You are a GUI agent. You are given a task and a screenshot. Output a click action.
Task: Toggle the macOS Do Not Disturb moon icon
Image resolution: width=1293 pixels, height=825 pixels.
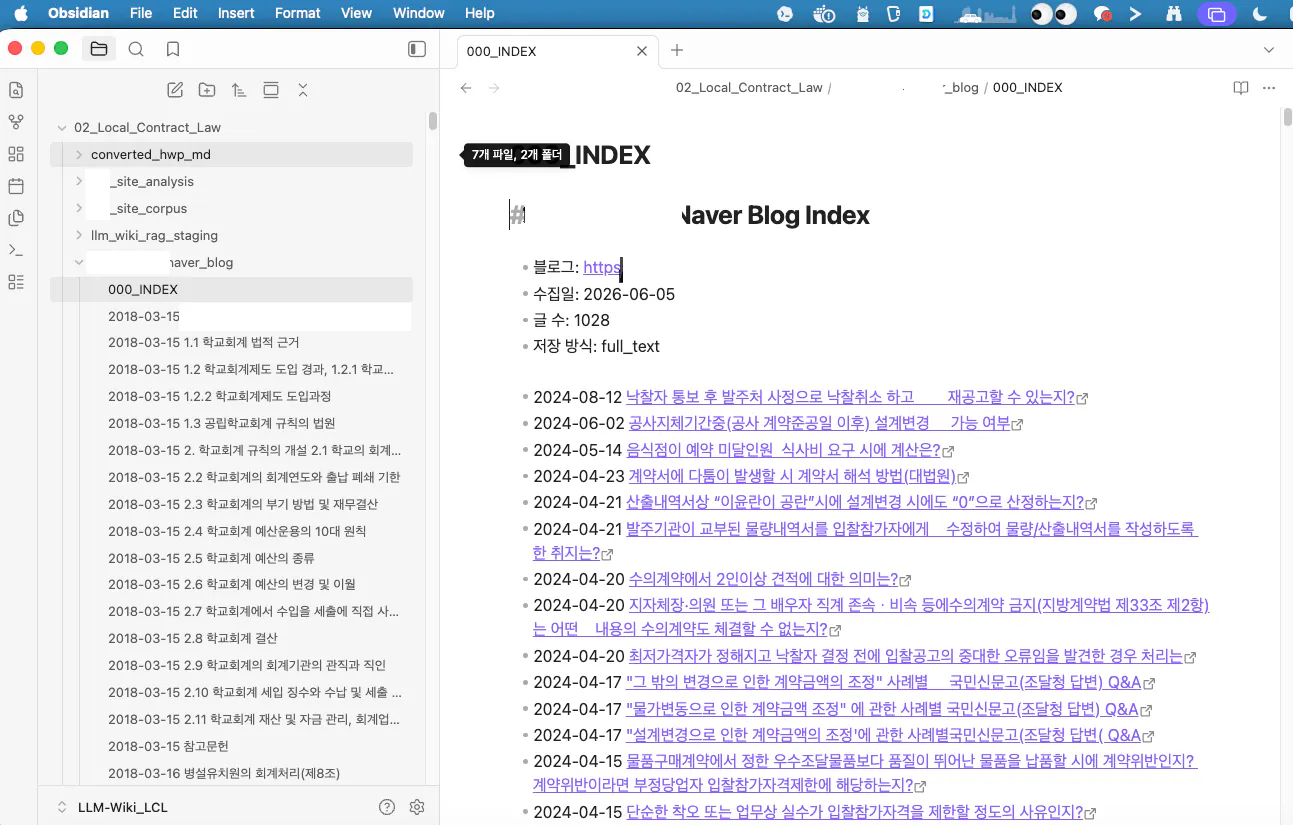1260,14
